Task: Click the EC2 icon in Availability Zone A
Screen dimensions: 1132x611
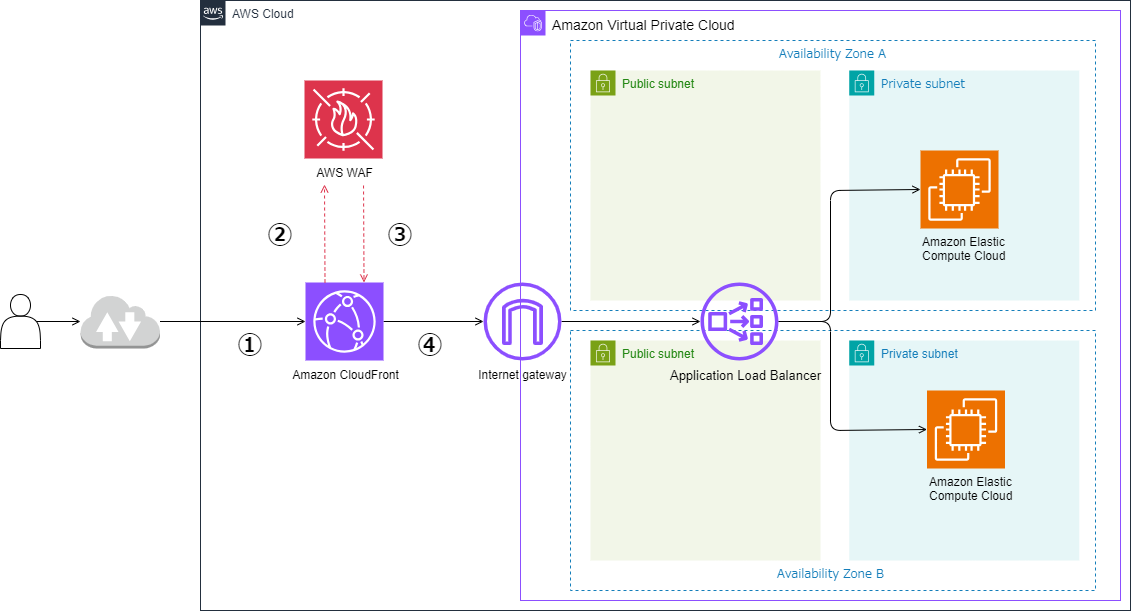Action: tap(959, 189)
